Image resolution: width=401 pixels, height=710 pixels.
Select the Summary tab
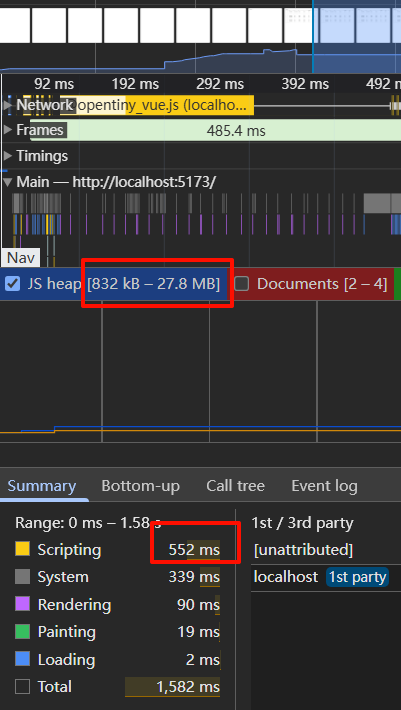coord(42,486)
